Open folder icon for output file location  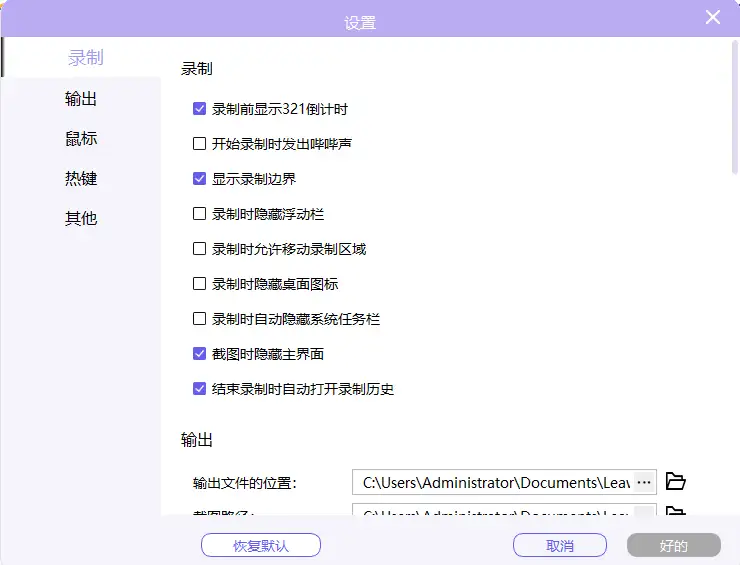tap(676, 482)
